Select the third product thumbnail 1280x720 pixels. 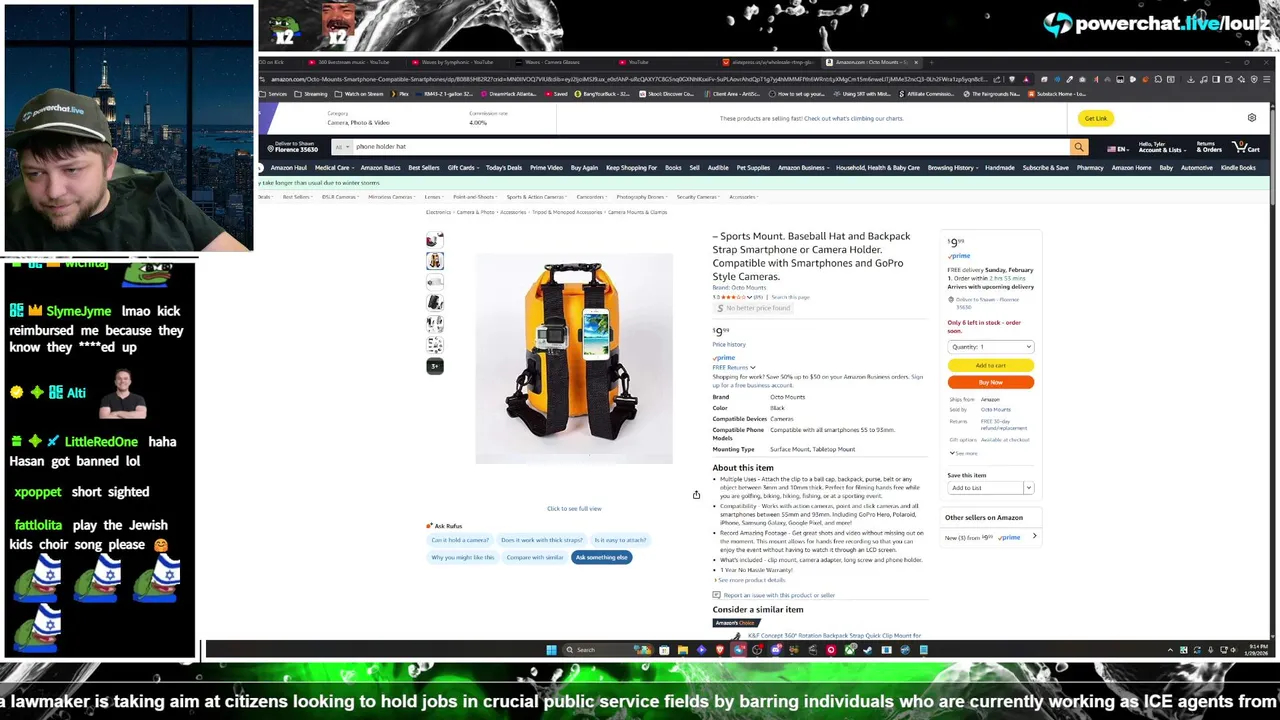point(434,282)
